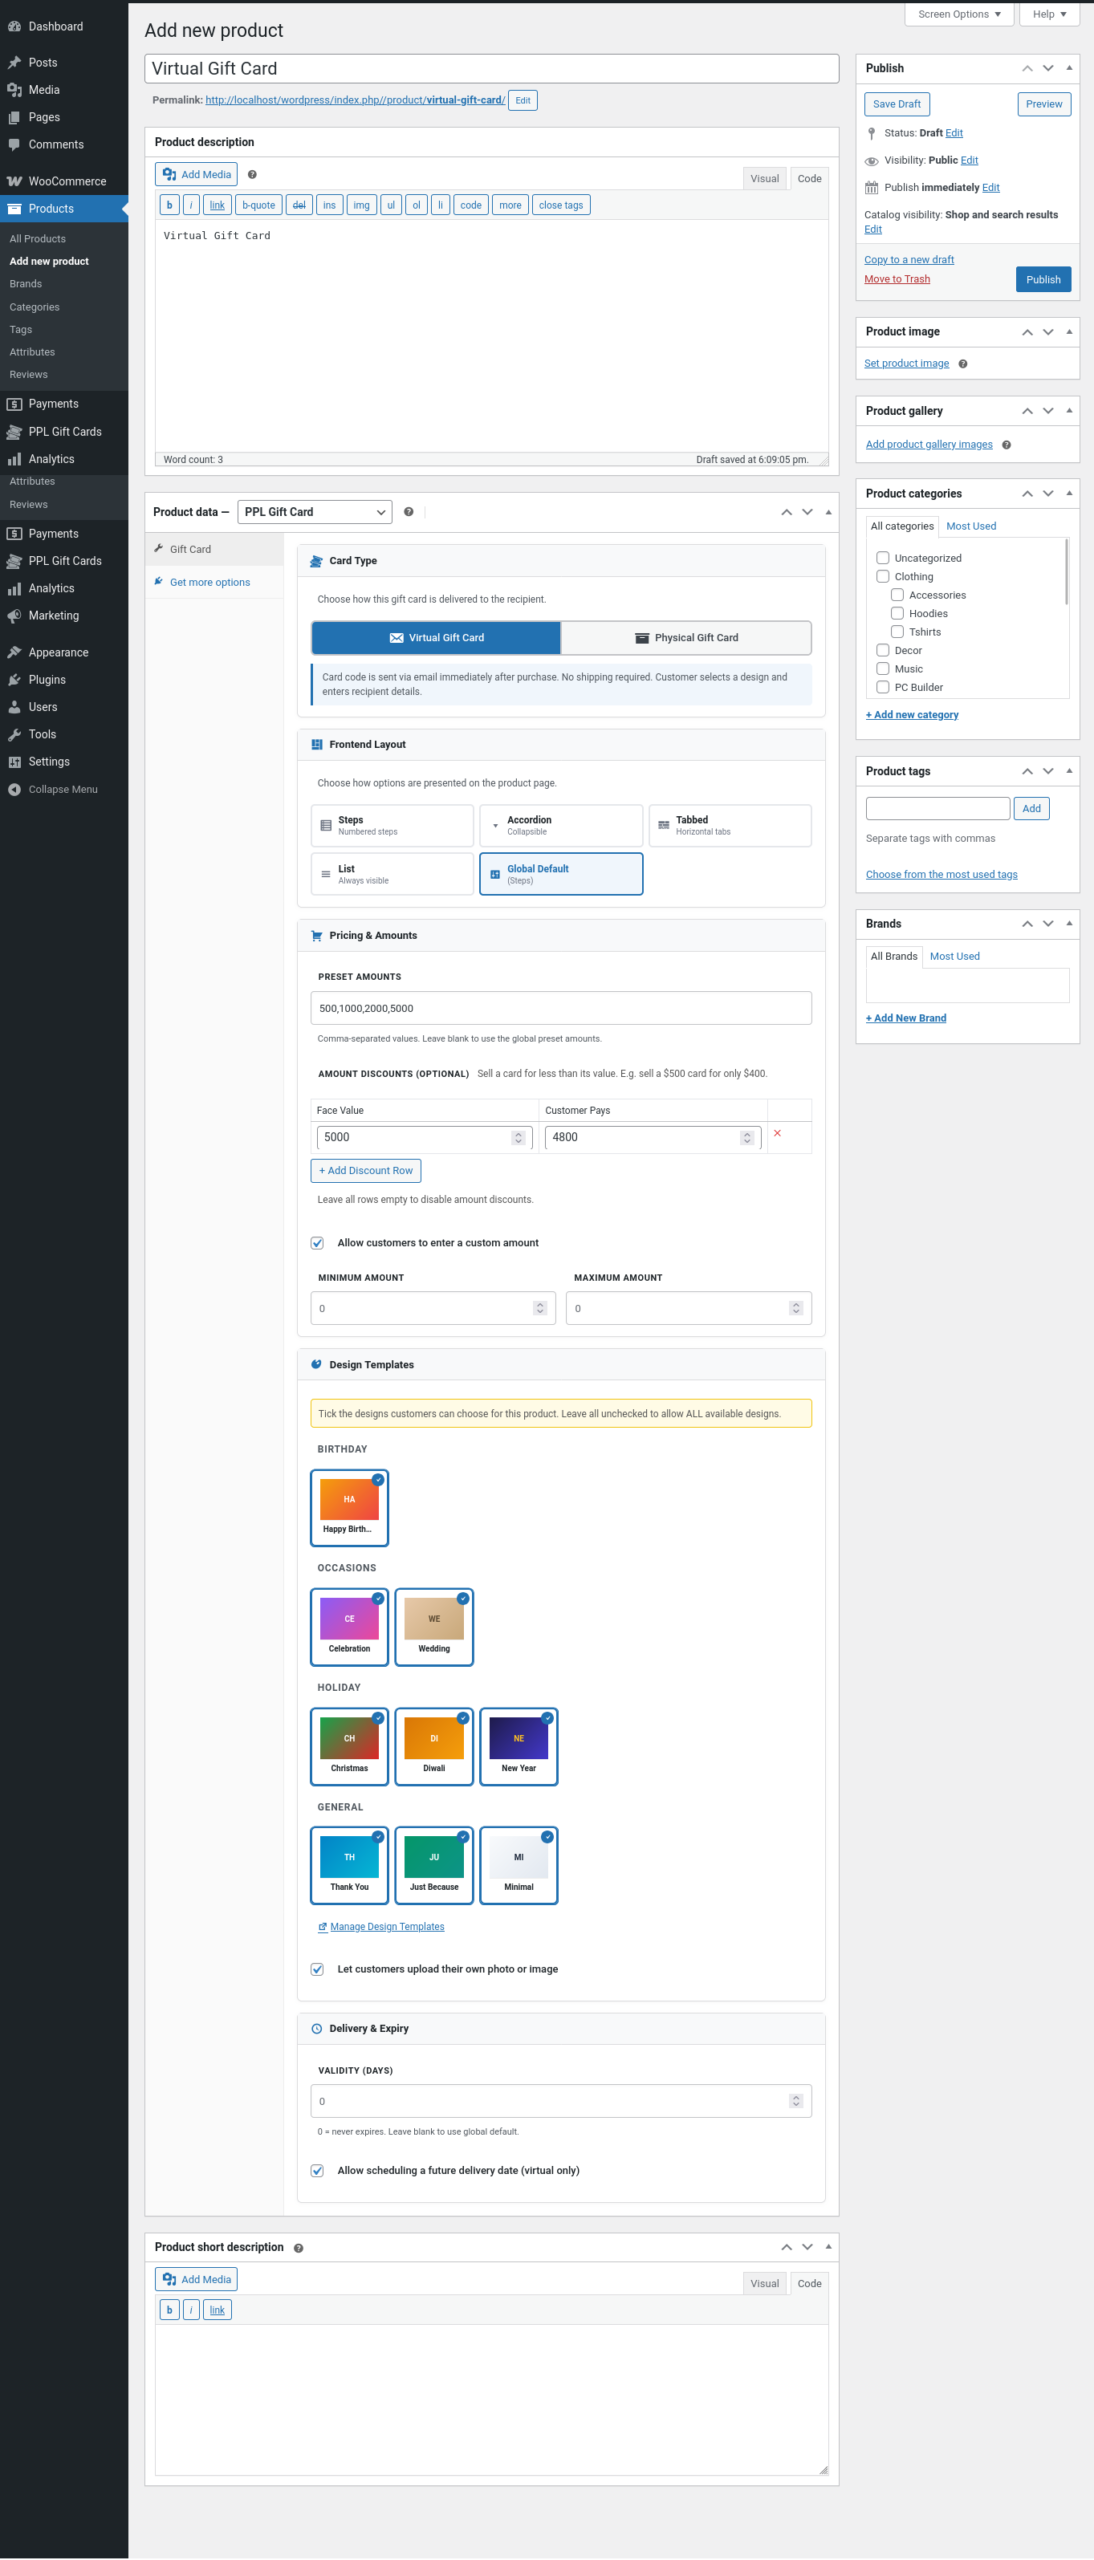Check the Clothing category checkbox
Image resolution: width=1094 pixels, height=2560 pixels.
coord(883,577)
